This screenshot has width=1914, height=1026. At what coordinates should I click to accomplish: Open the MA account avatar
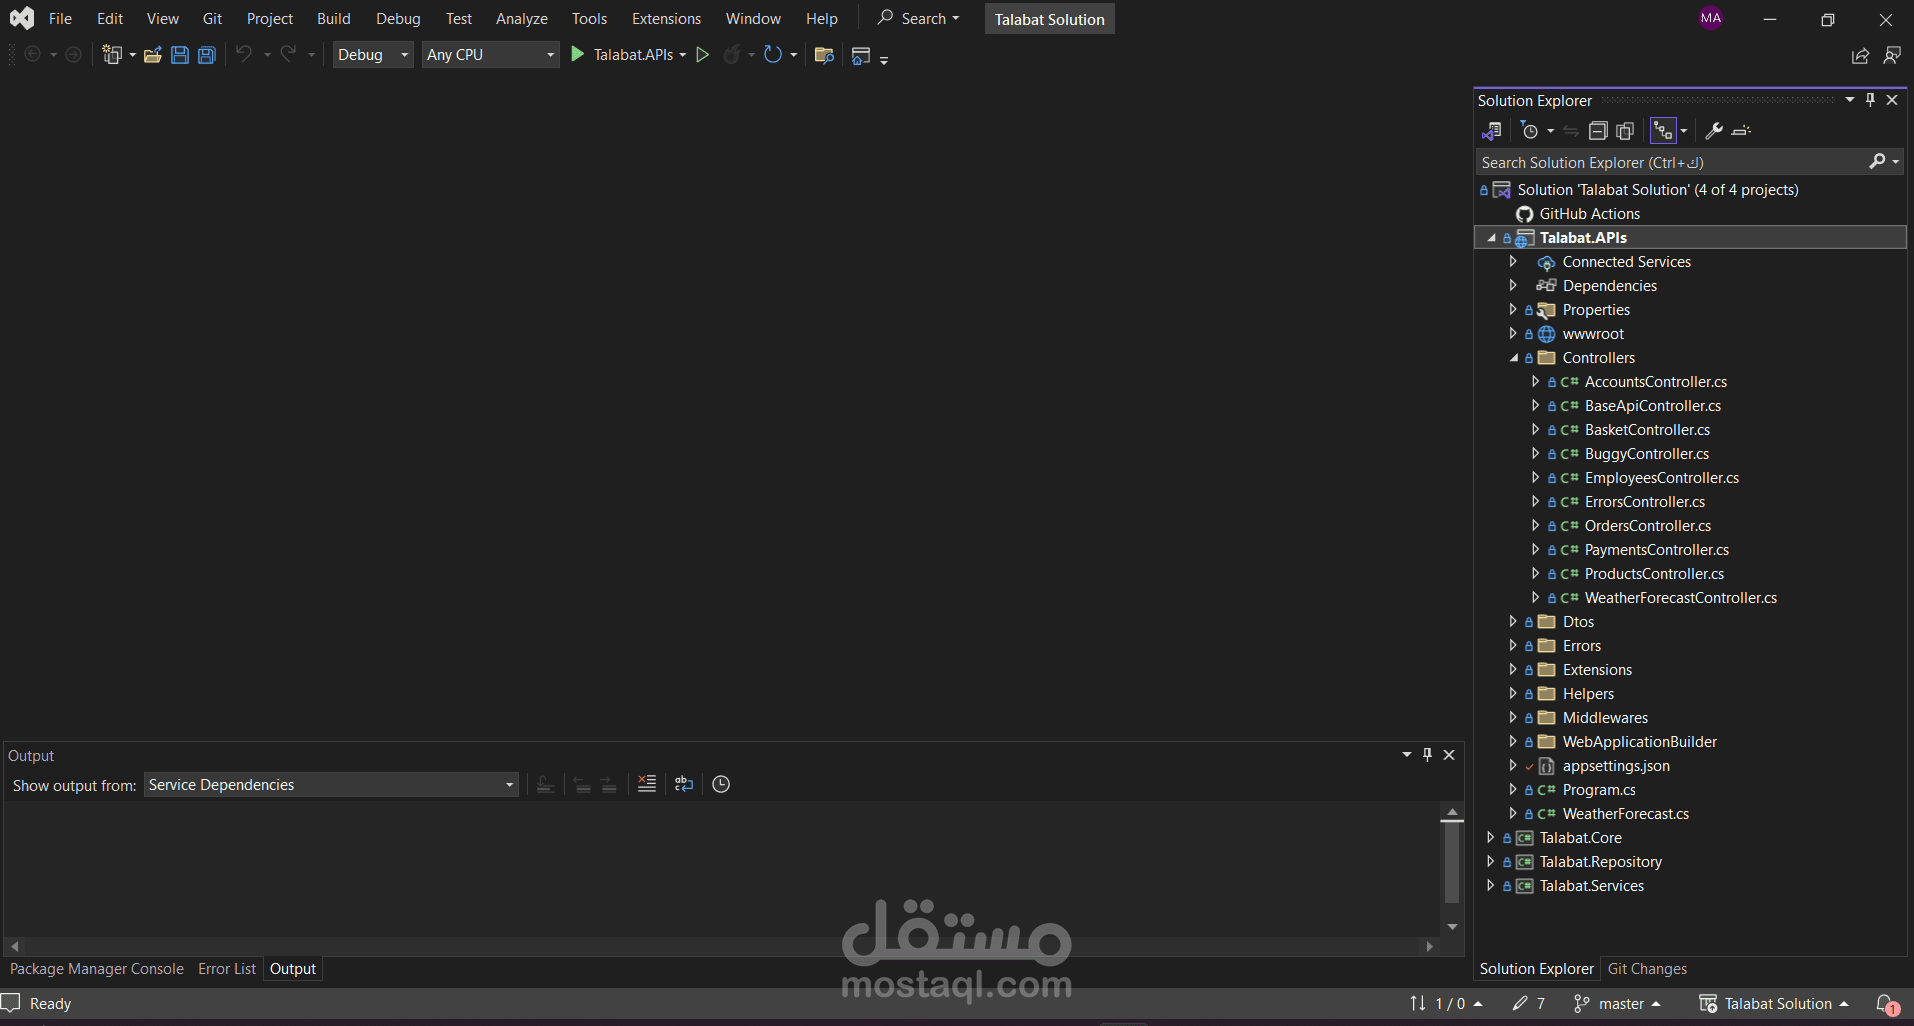1711,18
